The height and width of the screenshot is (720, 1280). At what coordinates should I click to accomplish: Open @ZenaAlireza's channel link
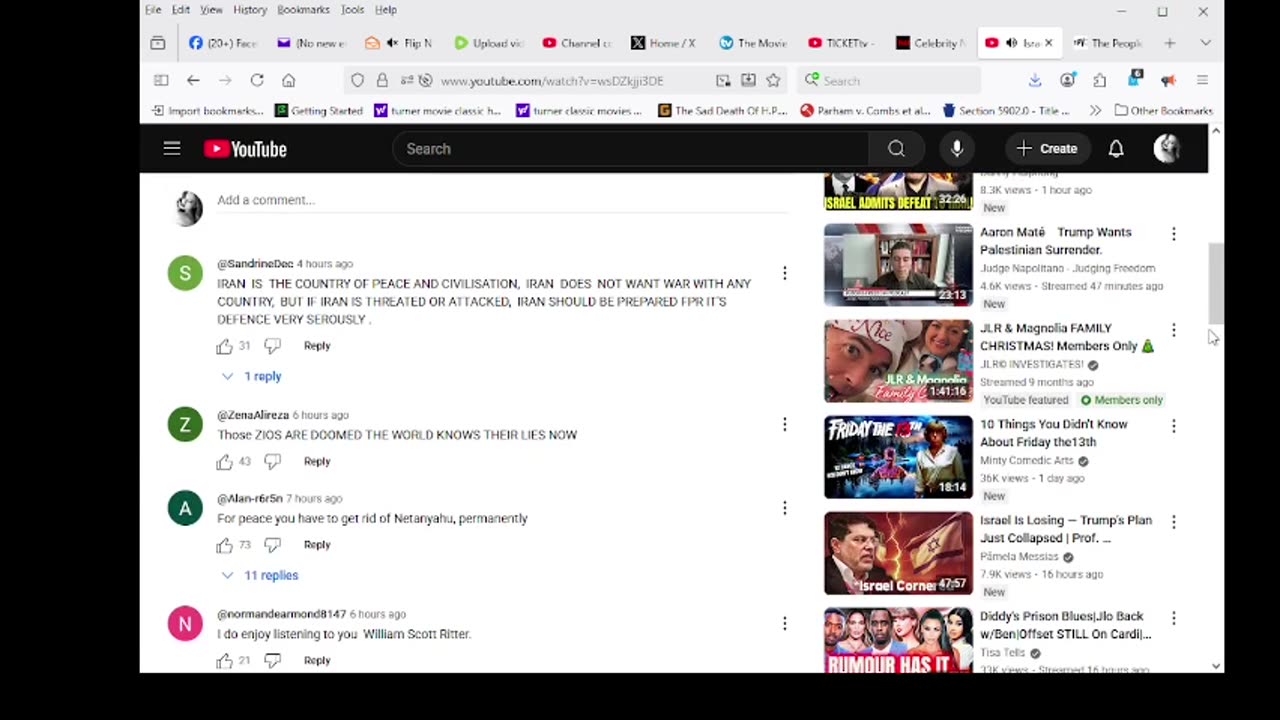[x=253, y=415]
